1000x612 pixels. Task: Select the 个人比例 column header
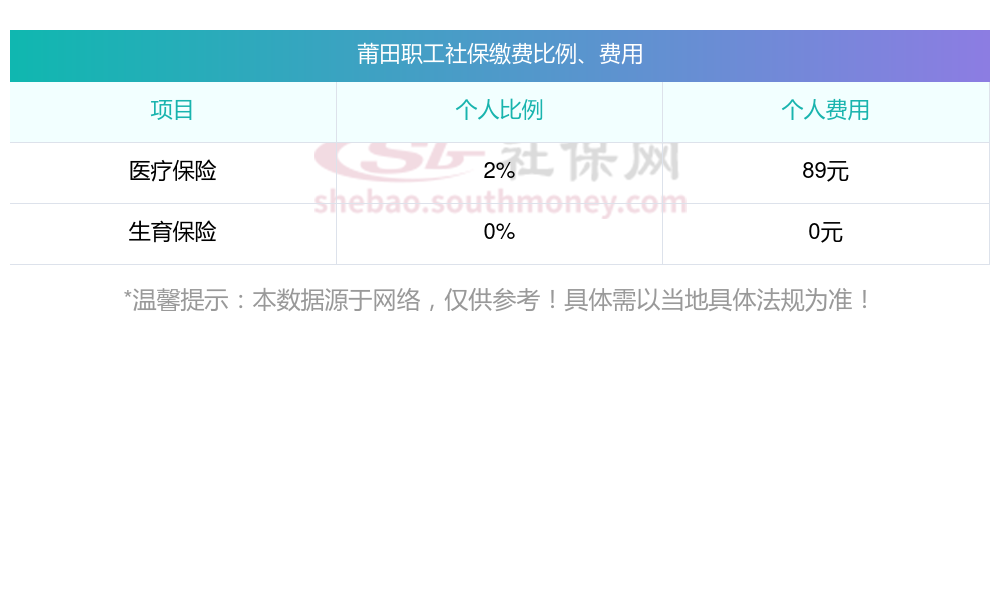(x=499, y=111)
